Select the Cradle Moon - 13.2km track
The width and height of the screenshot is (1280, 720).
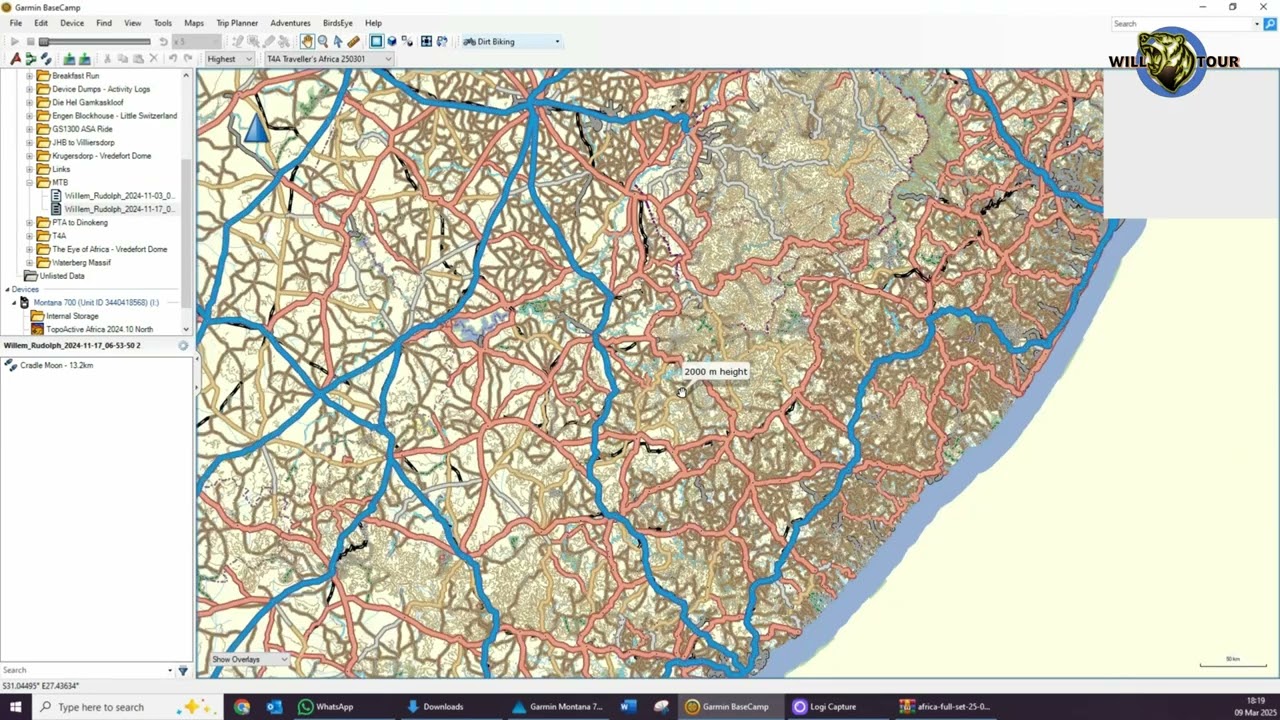[56, 365]
